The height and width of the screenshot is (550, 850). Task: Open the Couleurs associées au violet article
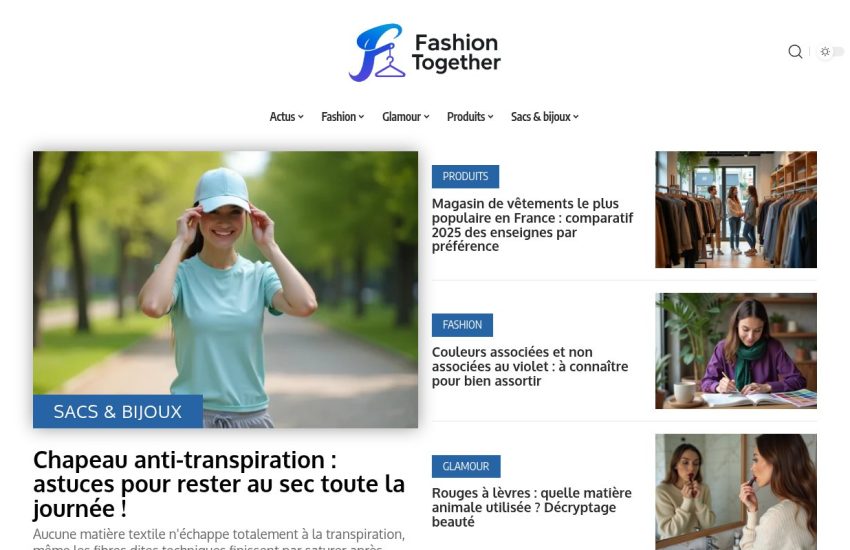(530, 366)
